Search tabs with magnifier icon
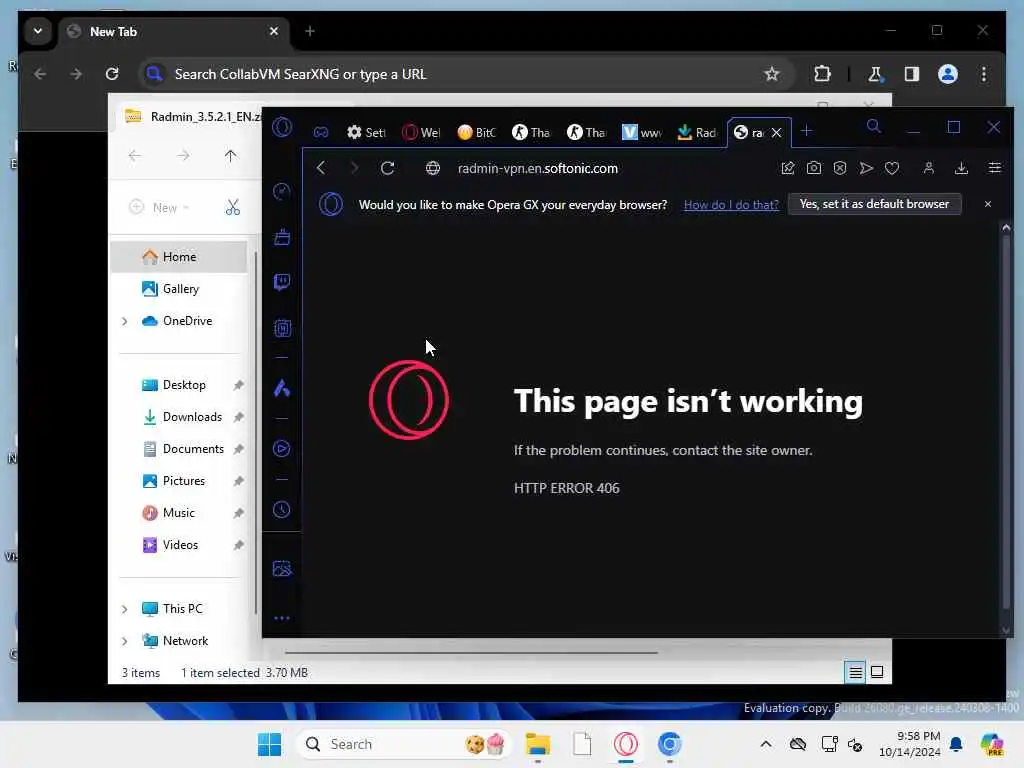The image size is (1024, 768). click(x=874, y=126)
